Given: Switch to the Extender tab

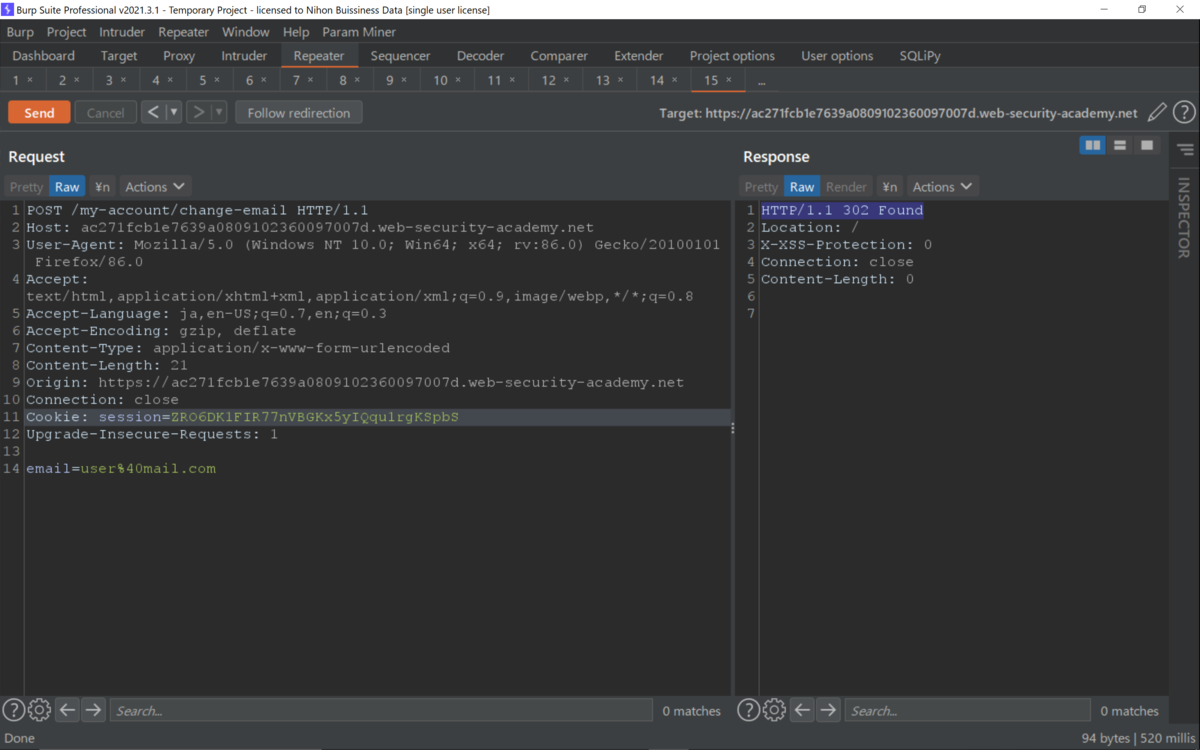Looking at the screenshot, I should point(639,56).
